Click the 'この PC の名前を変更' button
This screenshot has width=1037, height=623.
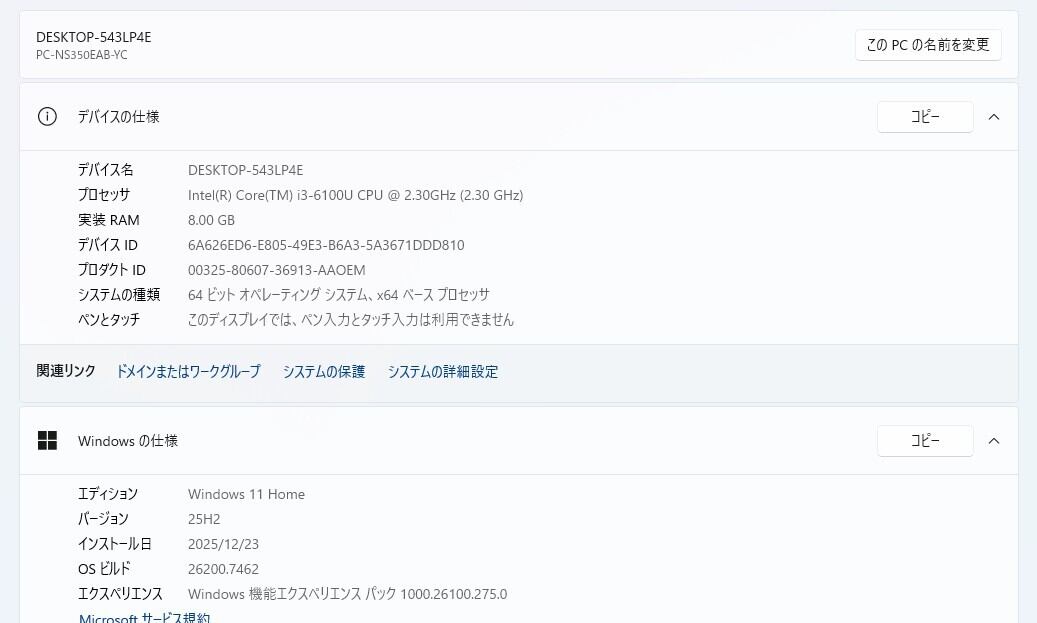[x=928, y=45]
